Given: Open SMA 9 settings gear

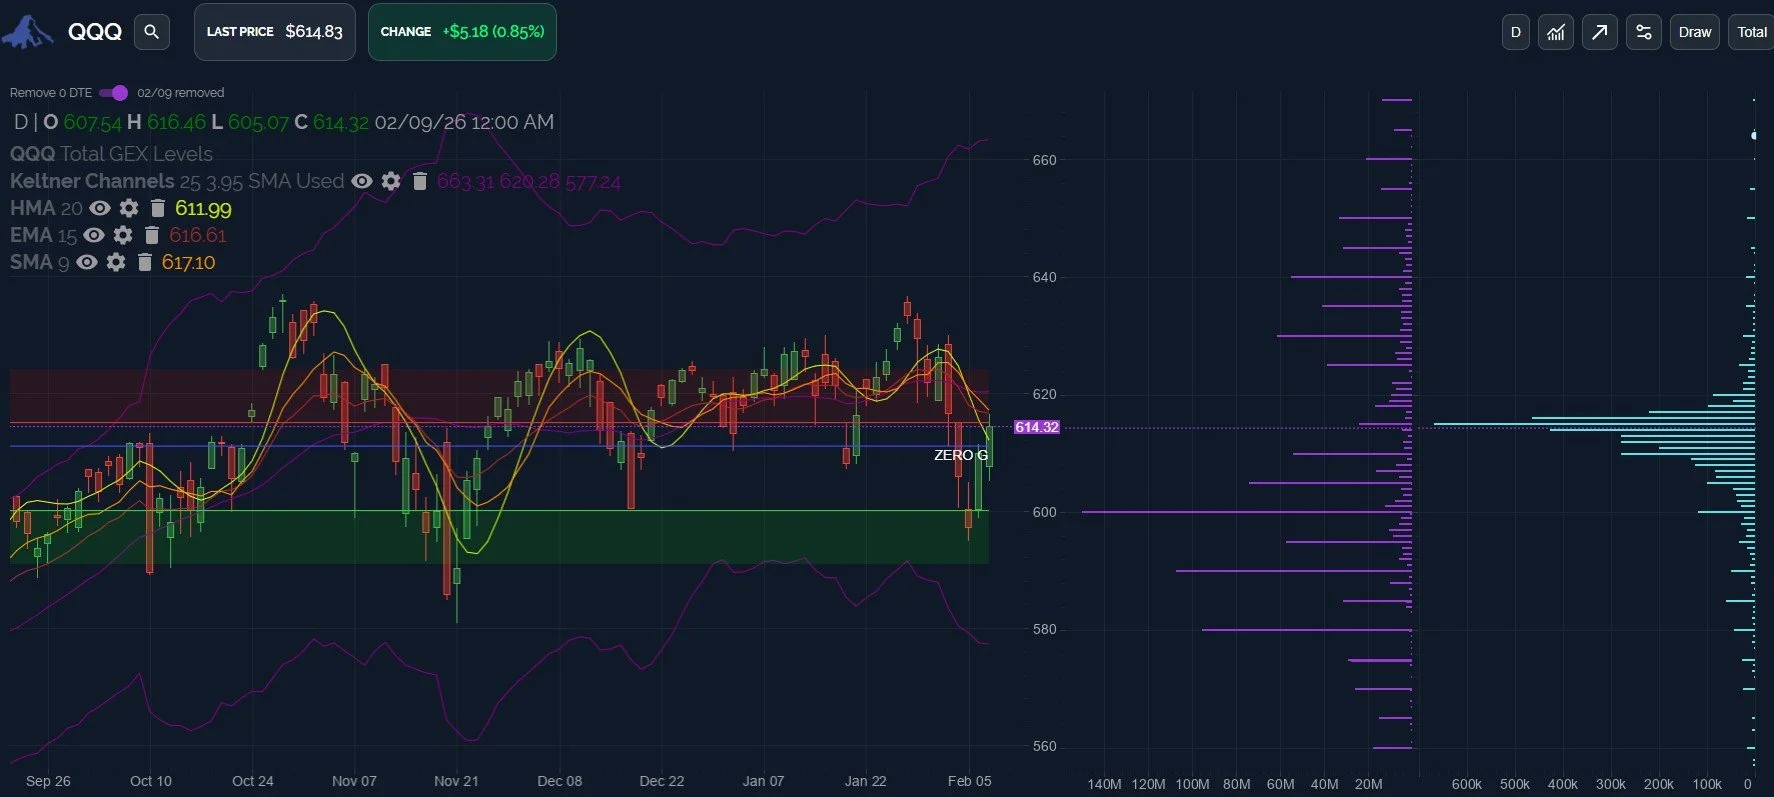Looking at the screenshot, I should point(117,262).
